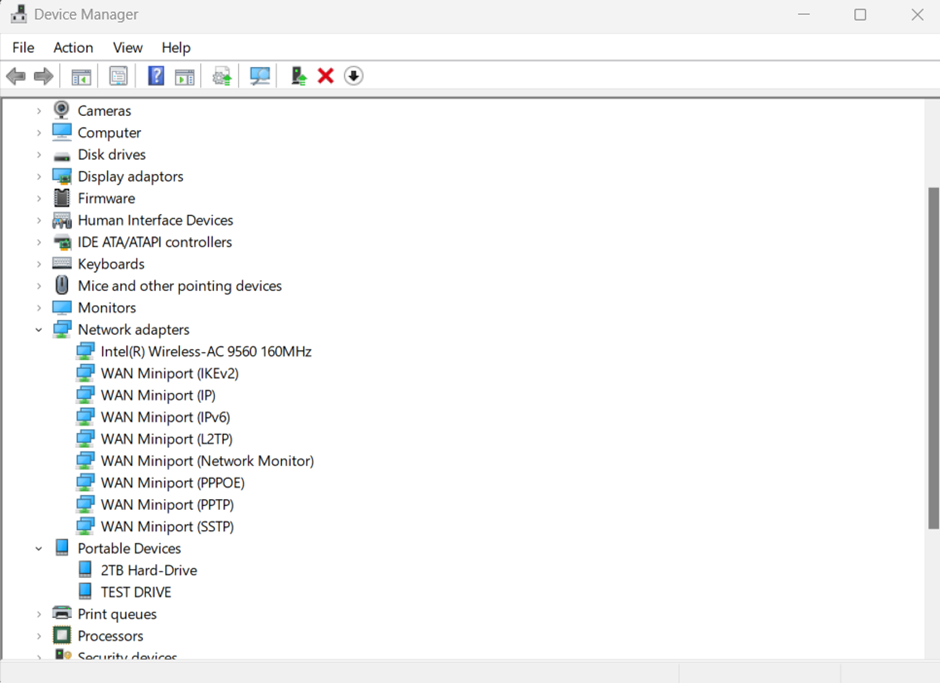This screenshot has width=940, height=683.
Task: Select the 2TB Hard-Drive device
Action: coord(148,570)
